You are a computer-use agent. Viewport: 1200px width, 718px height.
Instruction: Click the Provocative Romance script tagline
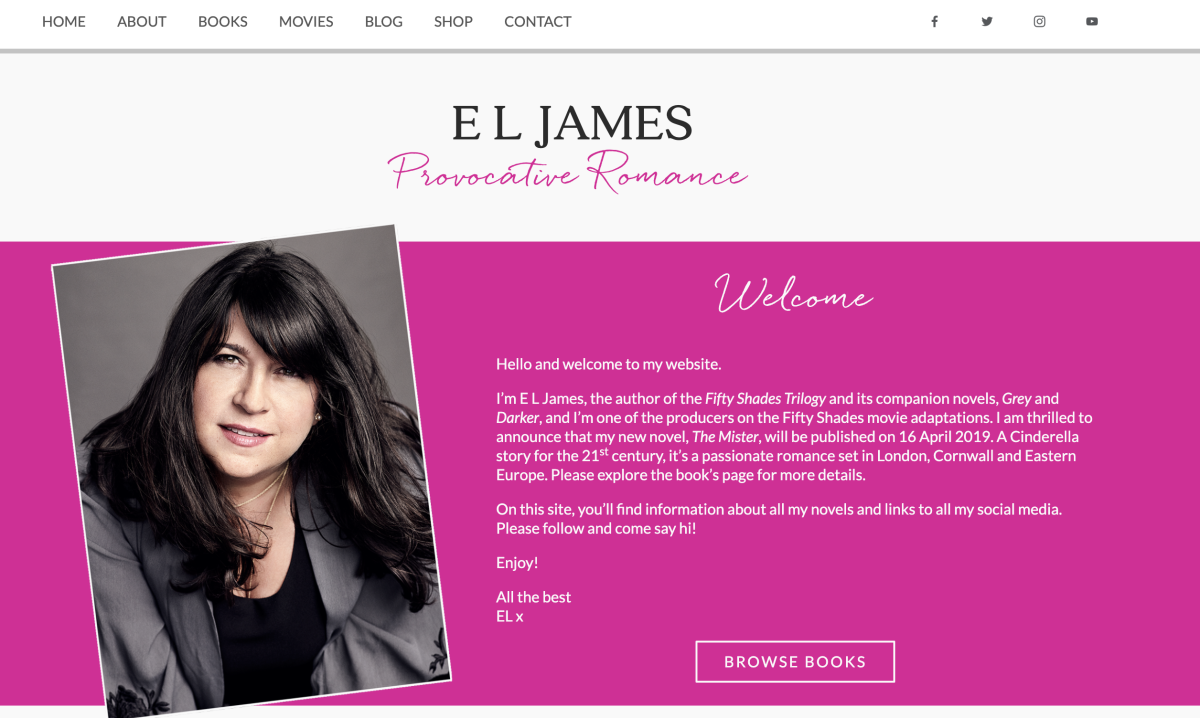coord(568,172)
